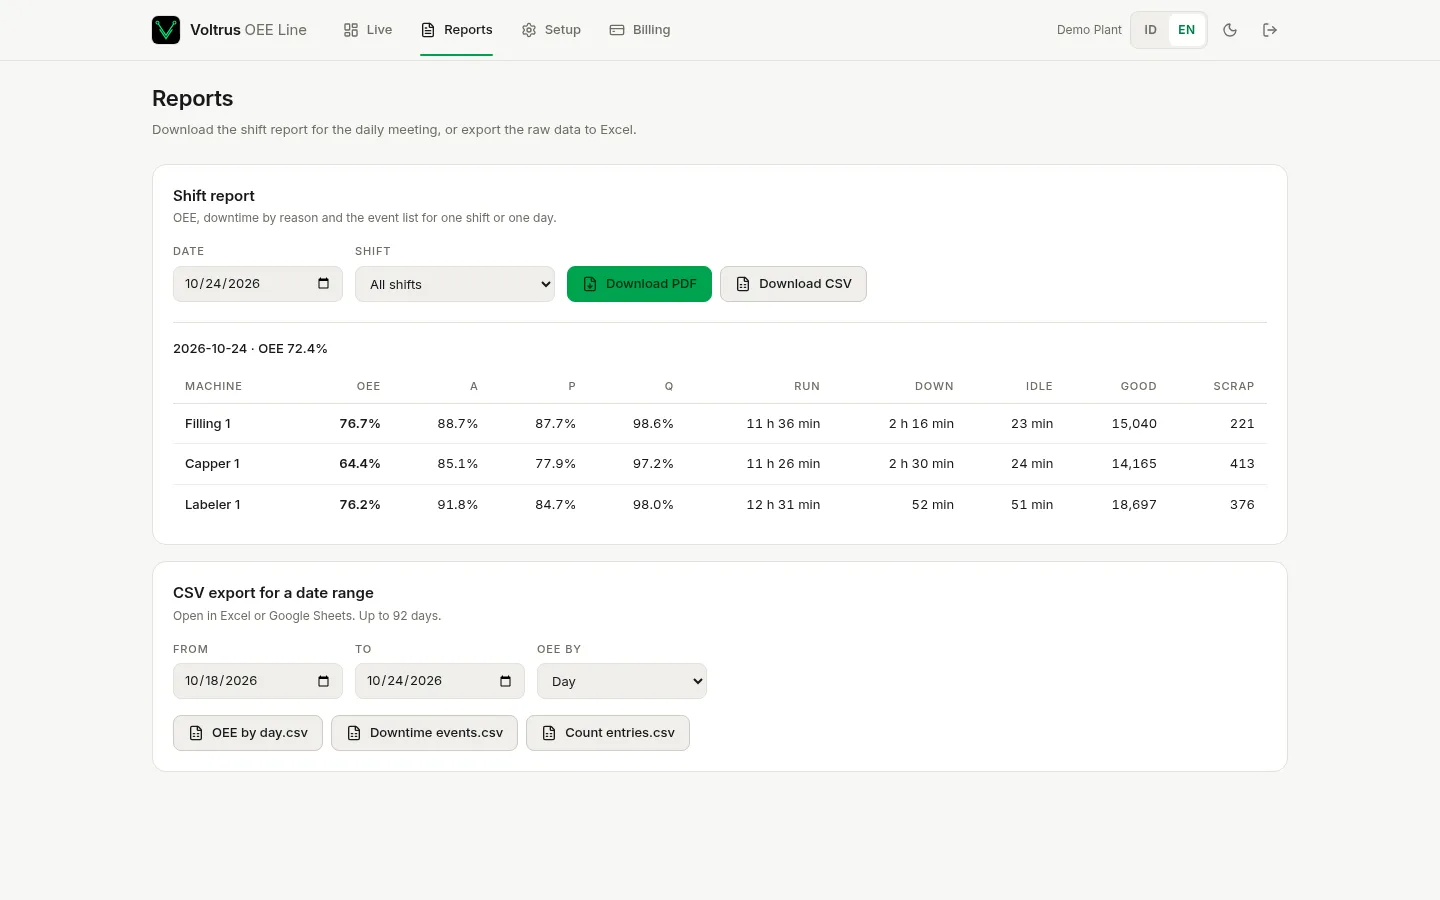
Task: Click the Voltrus logo icon
Action: point(166,30)
